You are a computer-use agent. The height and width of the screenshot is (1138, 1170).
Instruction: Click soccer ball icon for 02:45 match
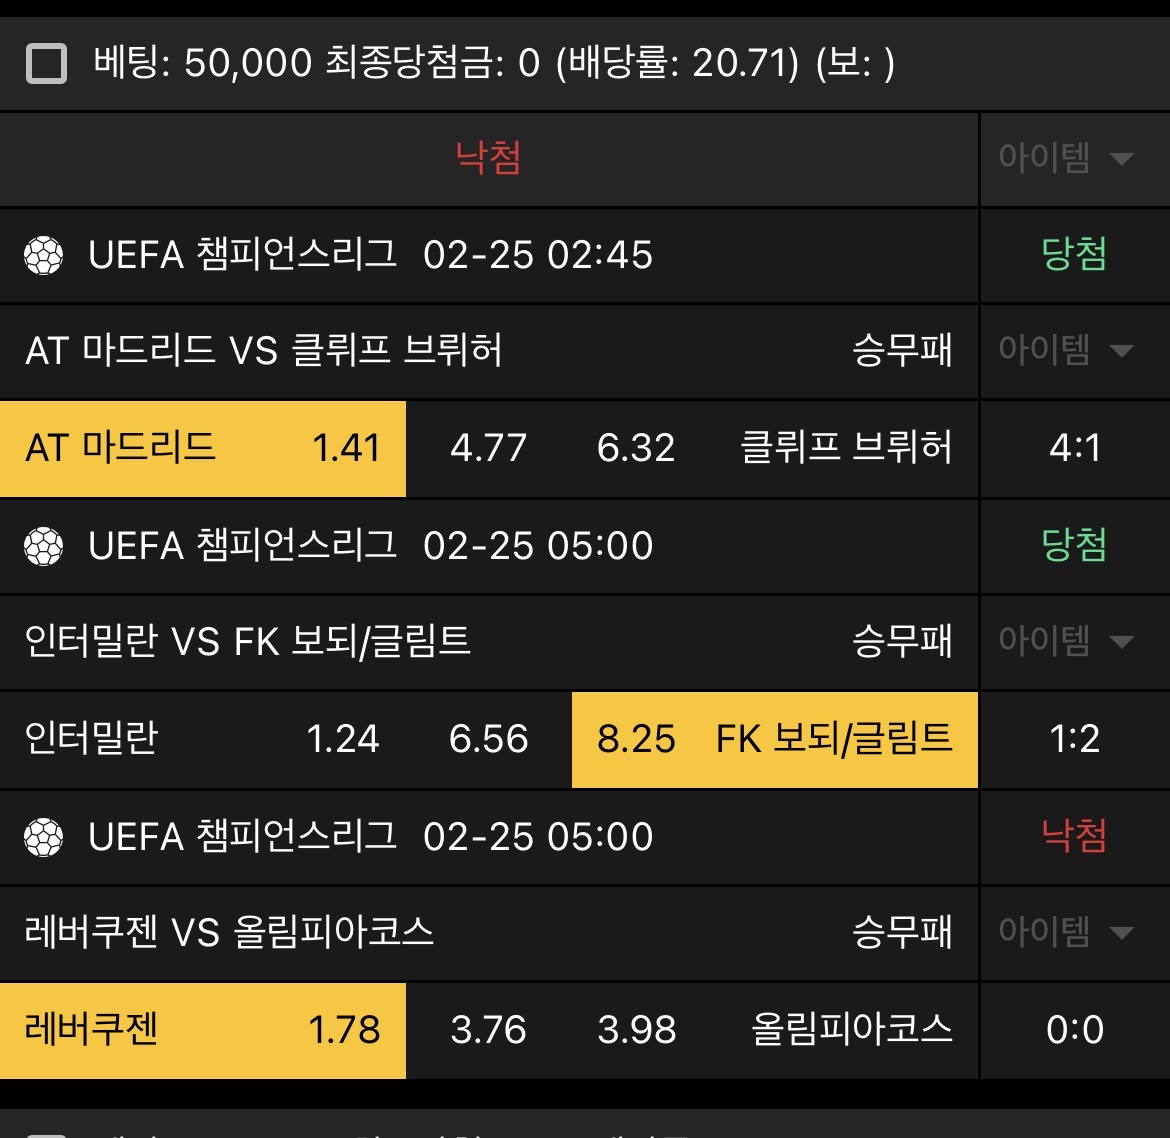coord(44,256)
